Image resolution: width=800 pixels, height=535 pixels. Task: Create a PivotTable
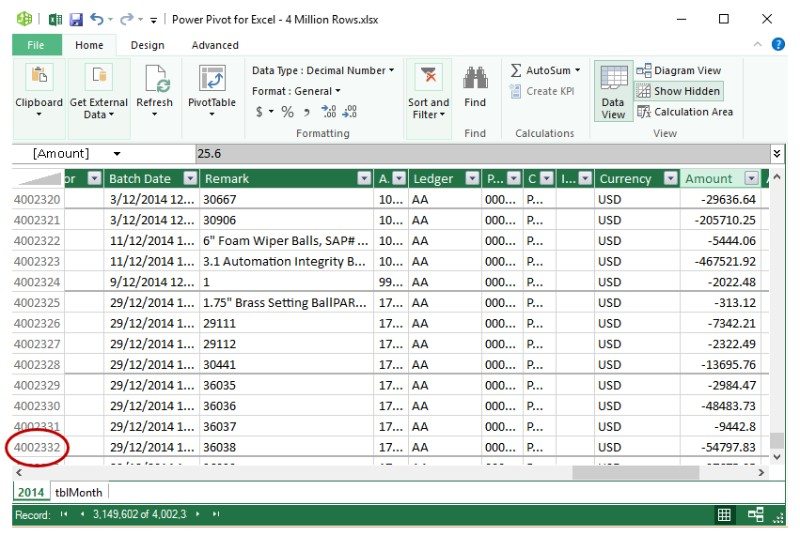(x=212, y=89)
